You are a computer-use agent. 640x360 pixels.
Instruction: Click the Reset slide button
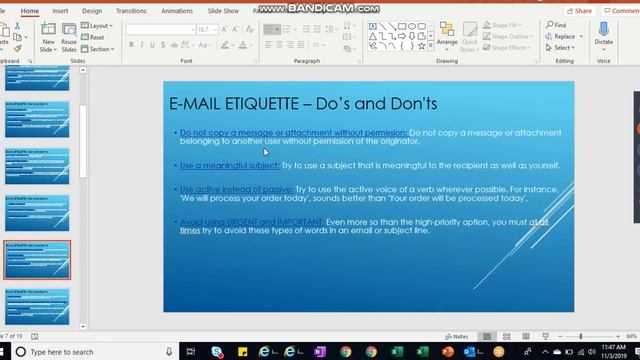pyautogui.click(x=93, y=37)
